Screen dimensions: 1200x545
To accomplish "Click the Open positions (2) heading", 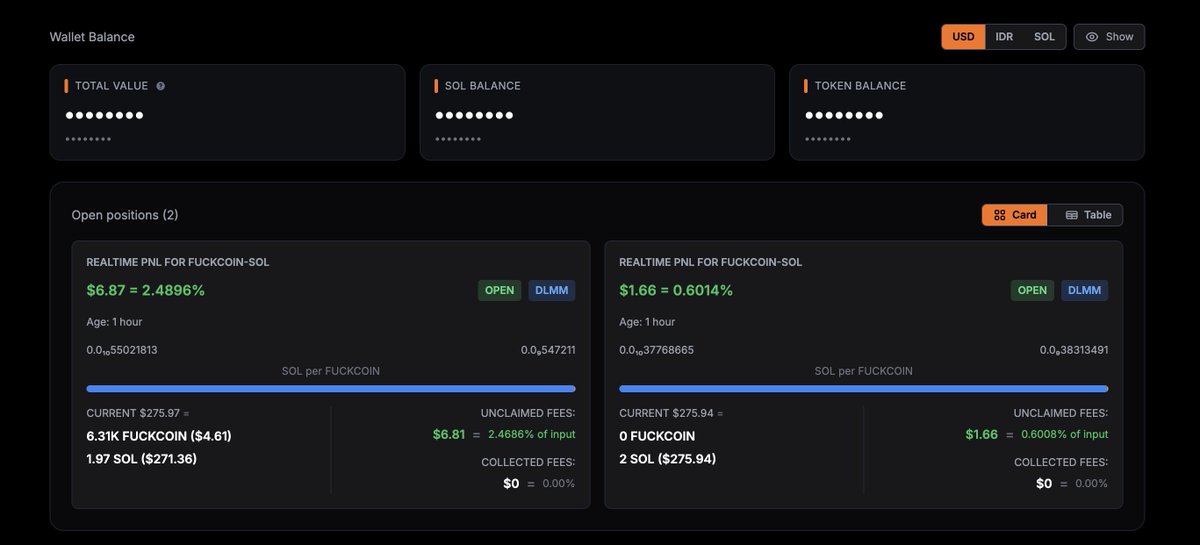I will click(x=125, y=215).
